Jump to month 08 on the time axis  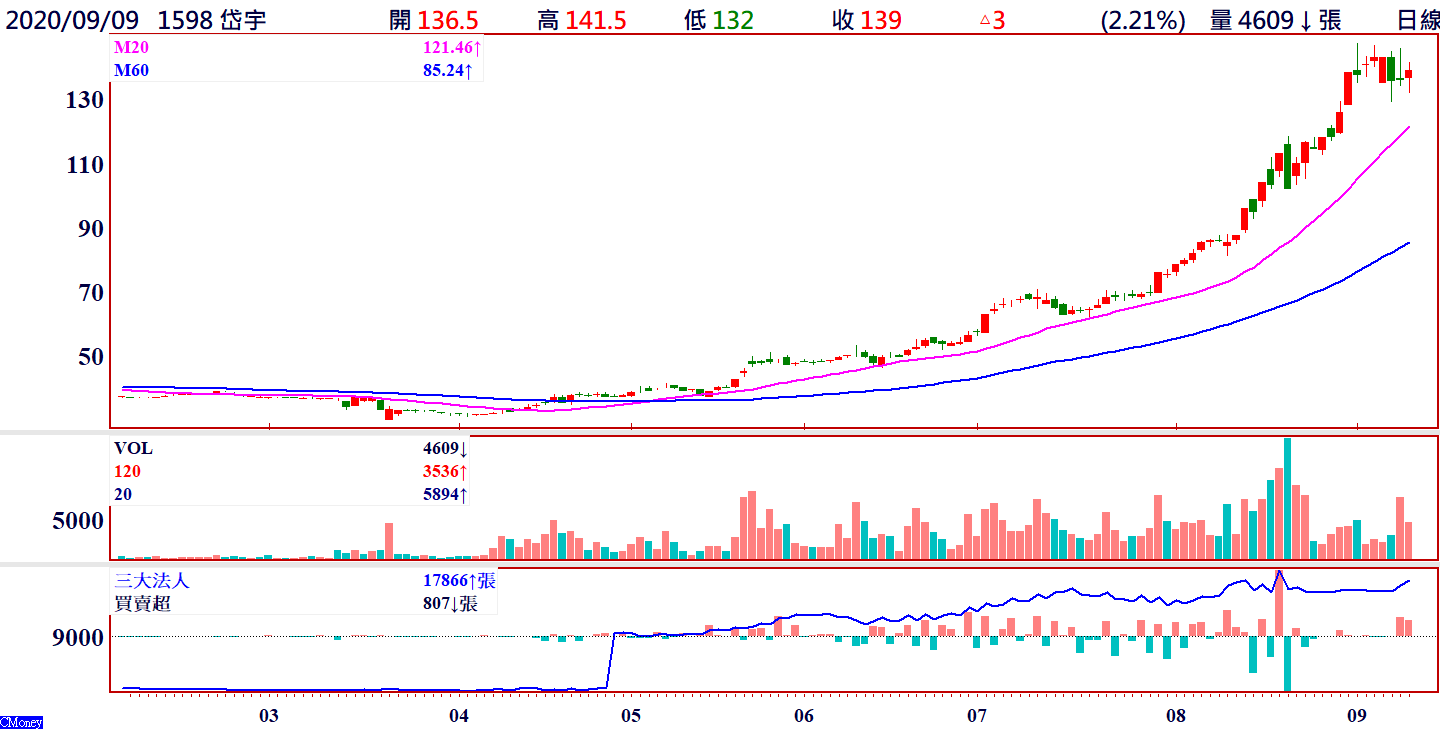(x=1176, y=716)
